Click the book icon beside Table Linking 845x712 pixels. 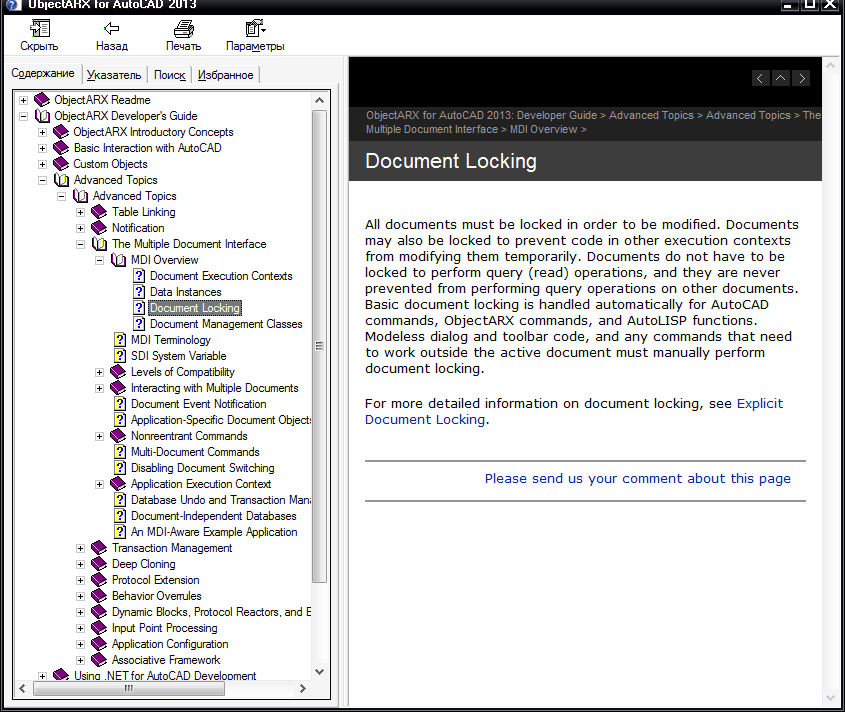click(99, 212)
